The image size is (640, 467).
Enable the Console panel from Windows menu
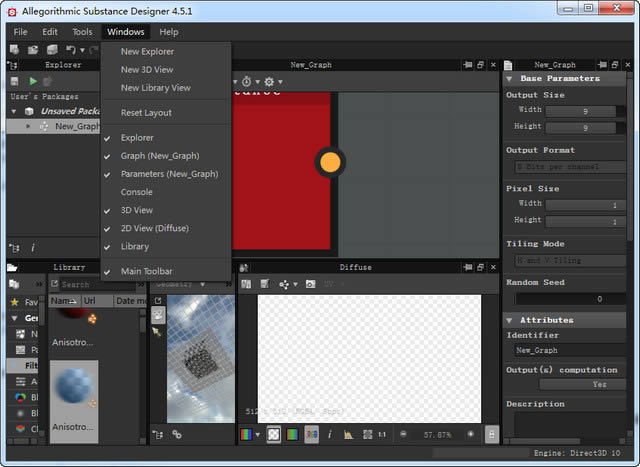137,192
